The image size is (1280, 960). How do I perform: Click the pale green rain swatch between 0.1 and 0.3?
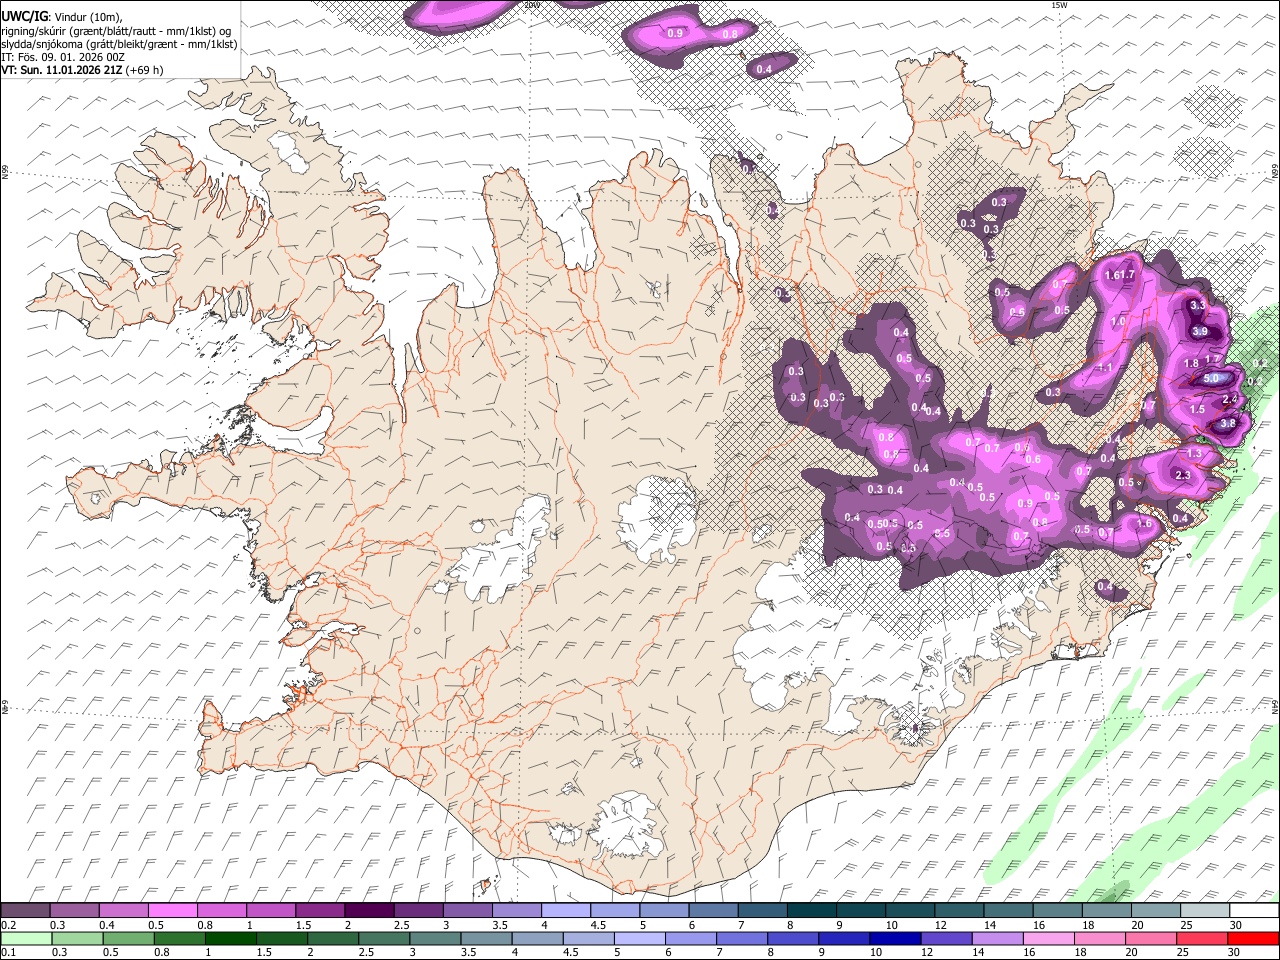coord(27,939)
